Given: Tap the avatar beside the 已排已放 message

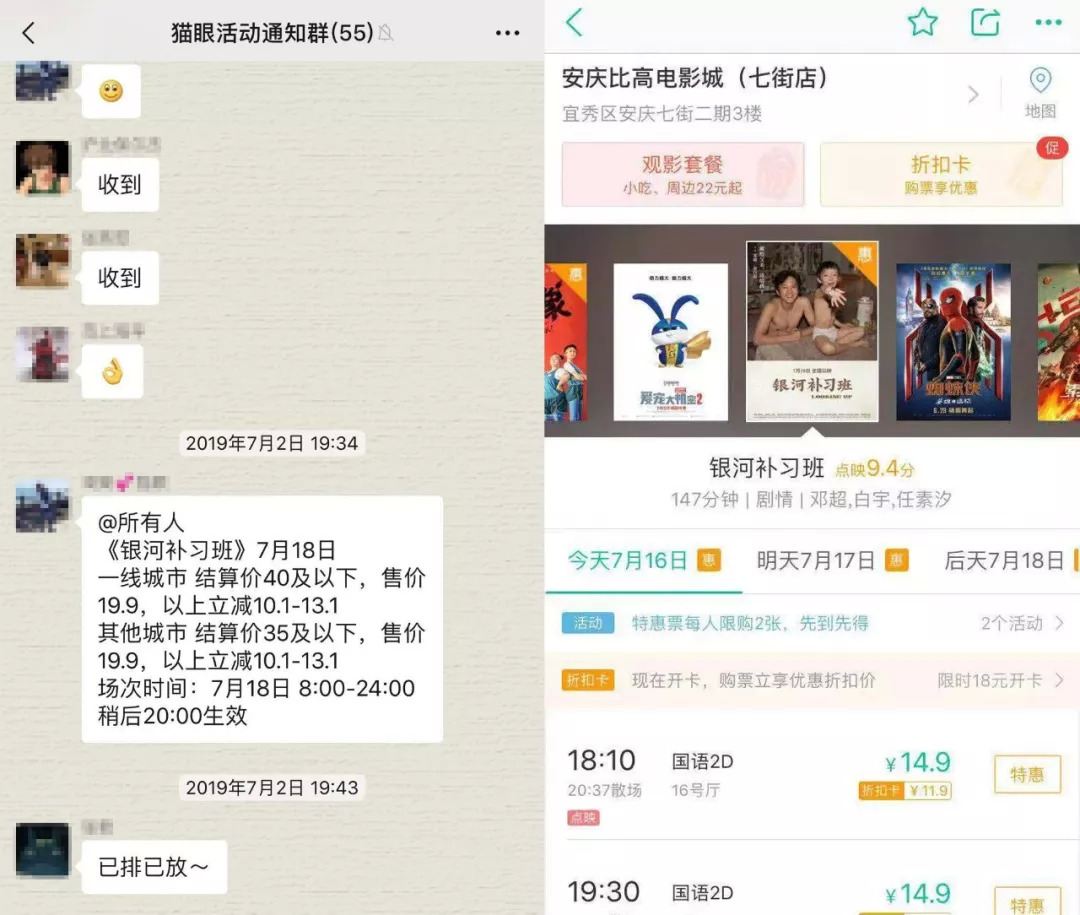Looking at the screenshot, I should (43, 850).
